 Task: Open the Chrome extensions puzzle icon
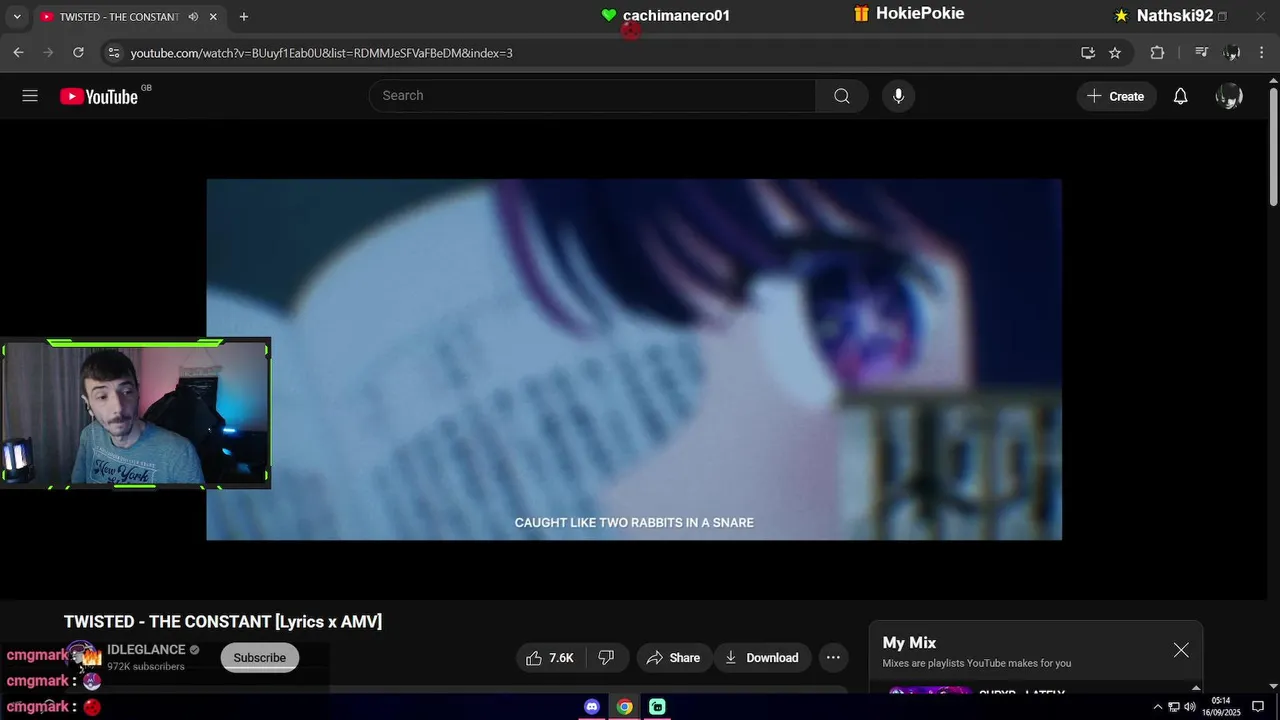1157,53
